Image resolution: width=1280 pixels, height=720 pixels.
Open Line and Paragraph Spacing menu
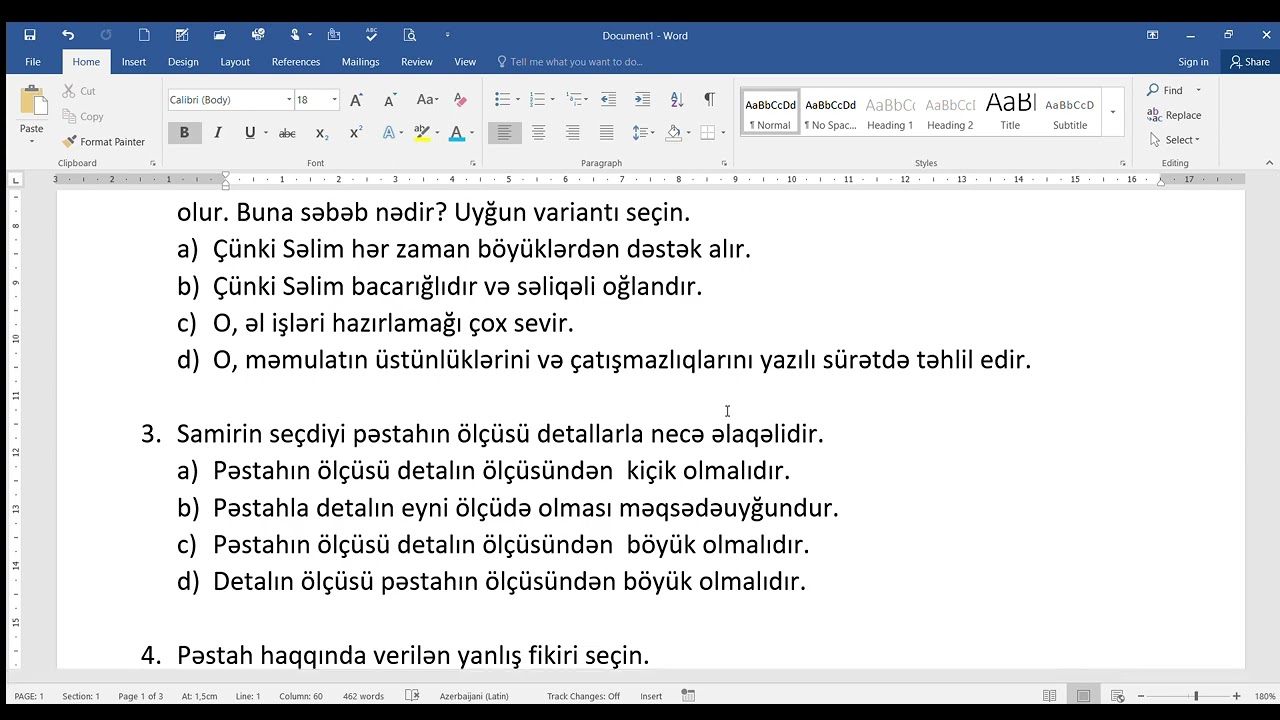point(643,133)
